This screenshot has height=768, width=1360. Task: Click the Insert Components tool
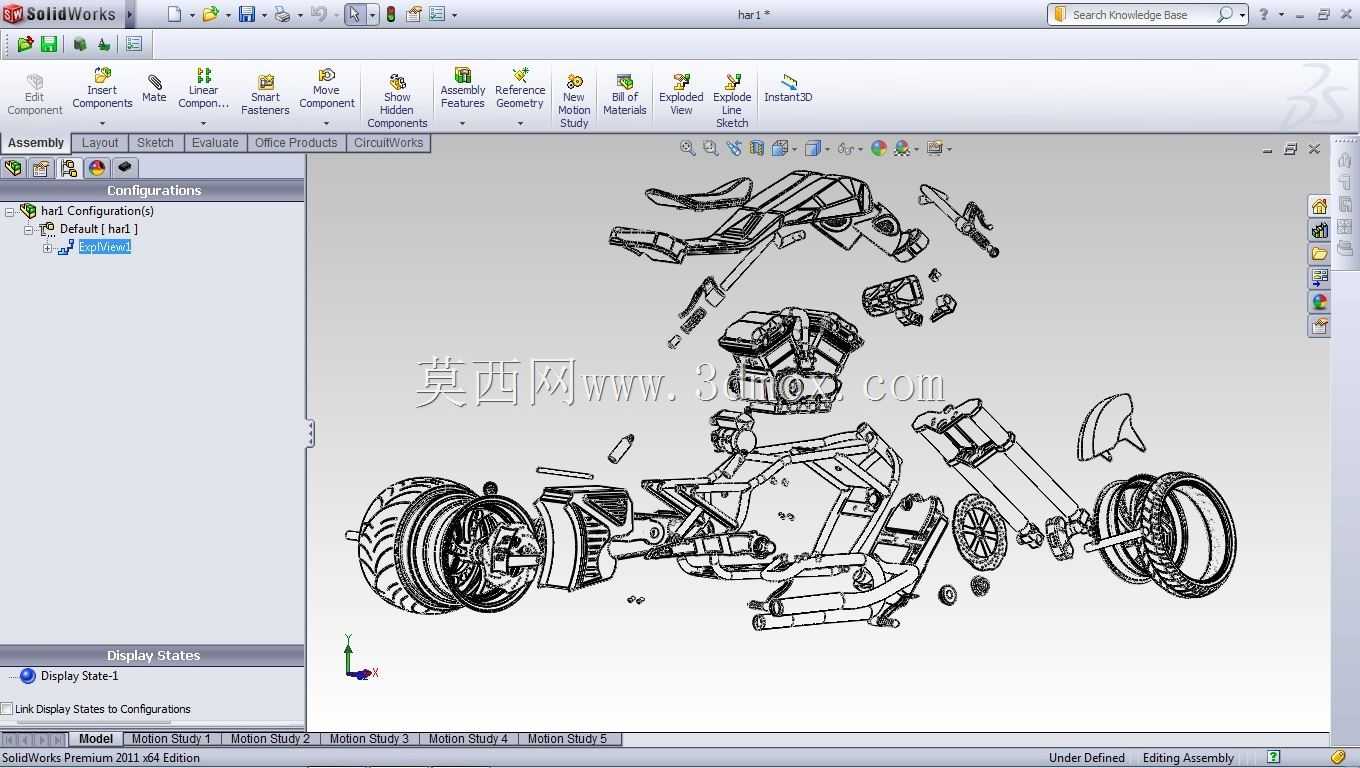[102, 89]
